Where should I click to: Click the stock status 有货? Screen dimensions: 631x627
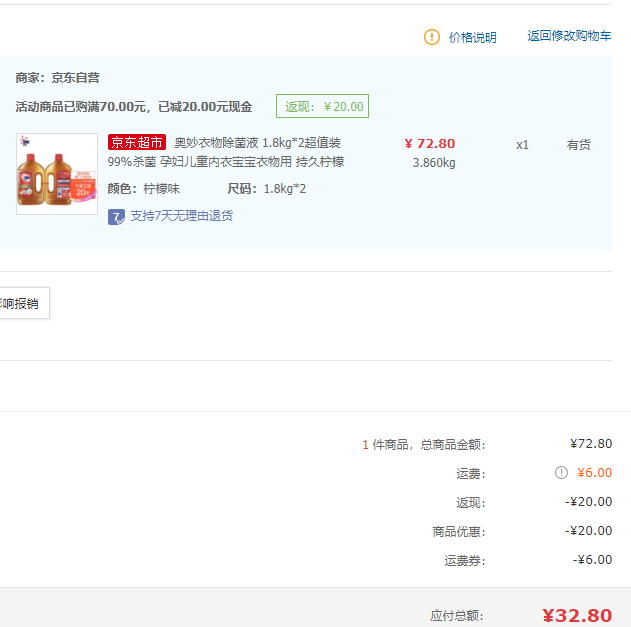579,144
